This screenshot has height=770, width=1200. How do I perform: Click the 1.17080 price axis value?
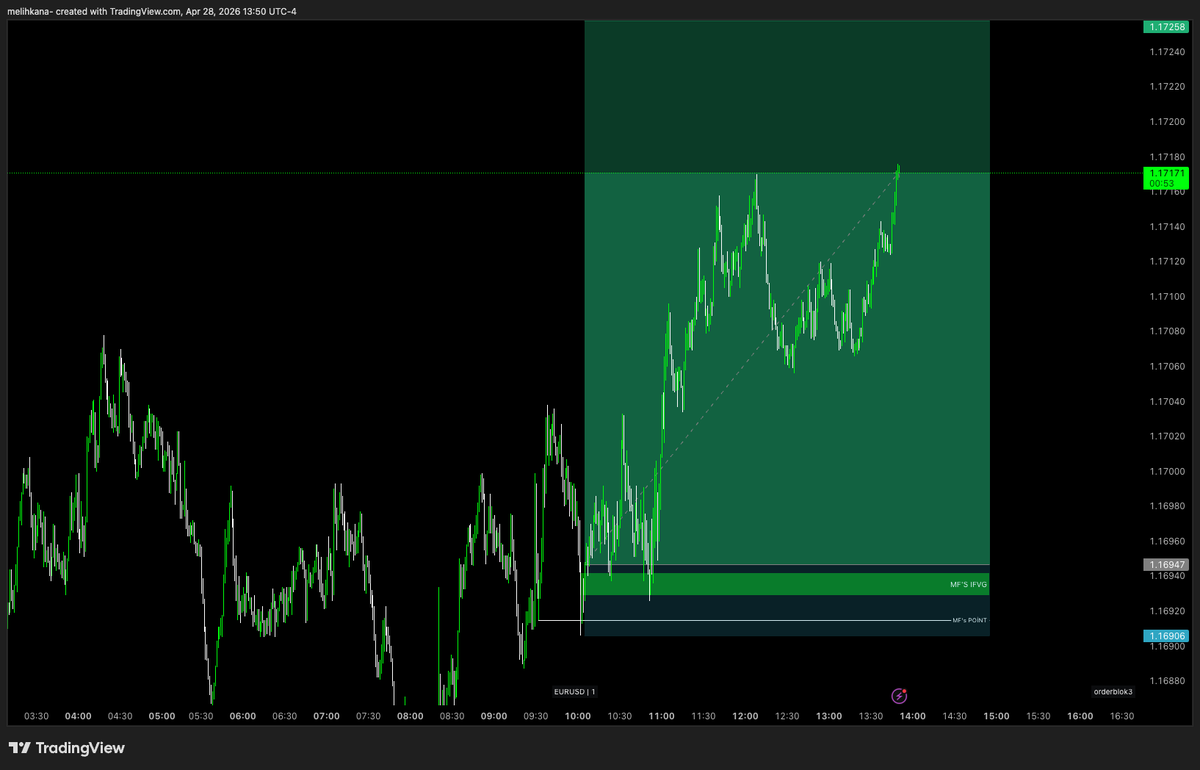point(1168,331)
